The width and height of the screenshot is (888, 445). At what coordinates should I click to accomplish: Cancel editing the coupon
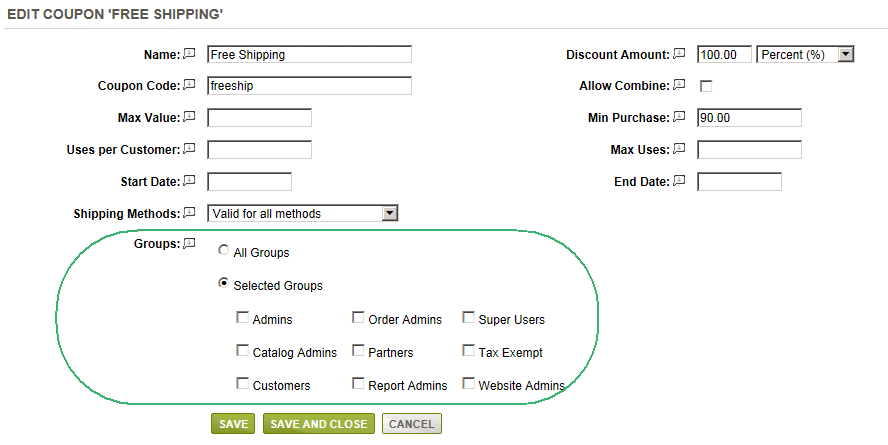pos(412,424)
